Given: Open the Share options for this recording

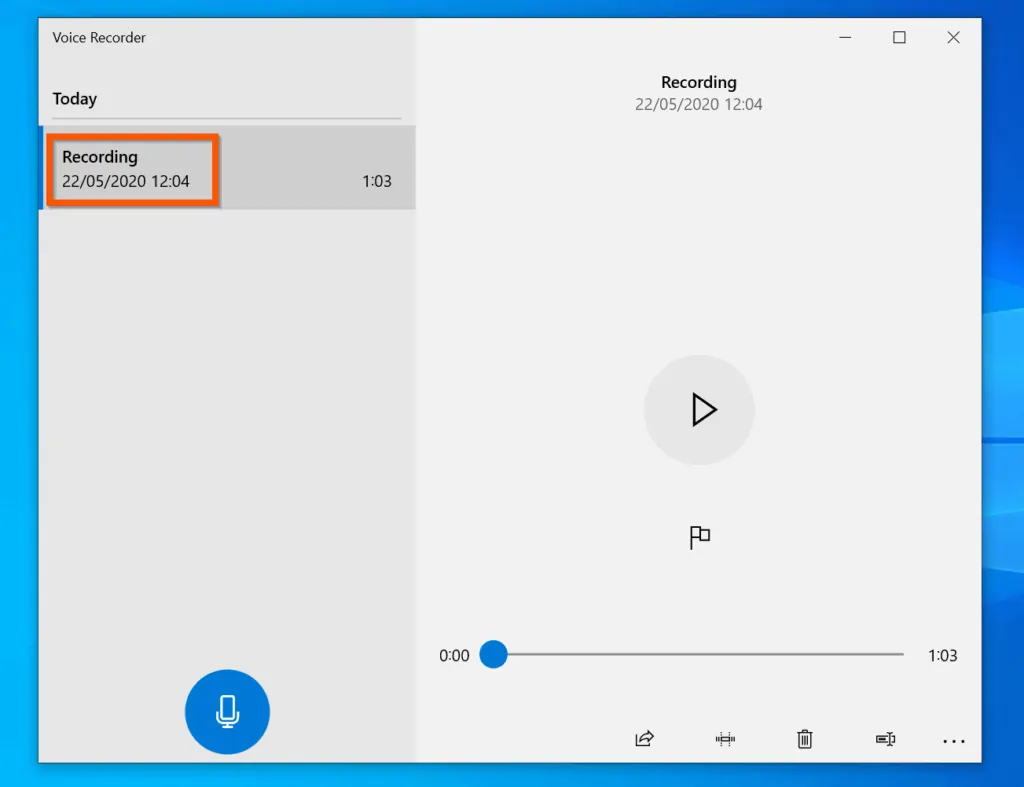Looking at the screenshot, I should [x=644, y=739].
